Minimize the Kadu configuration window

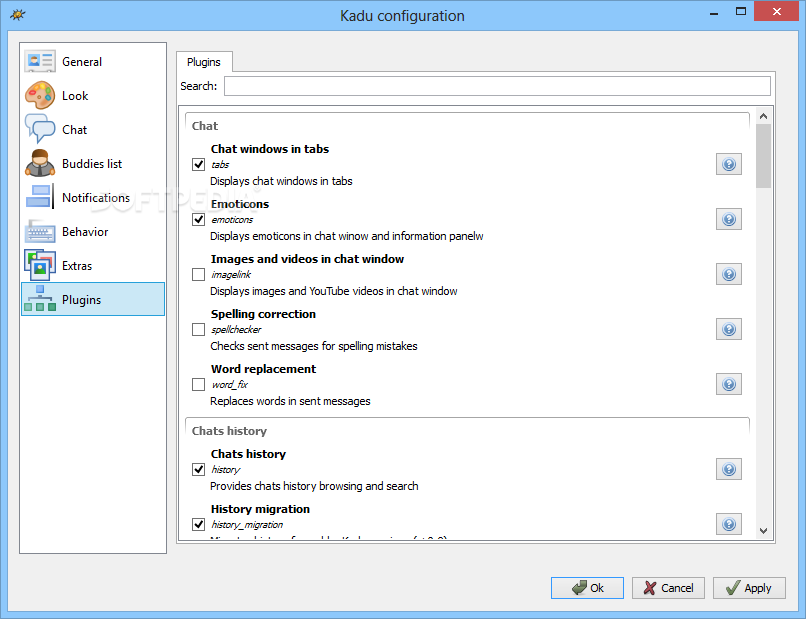coord(713,12)
